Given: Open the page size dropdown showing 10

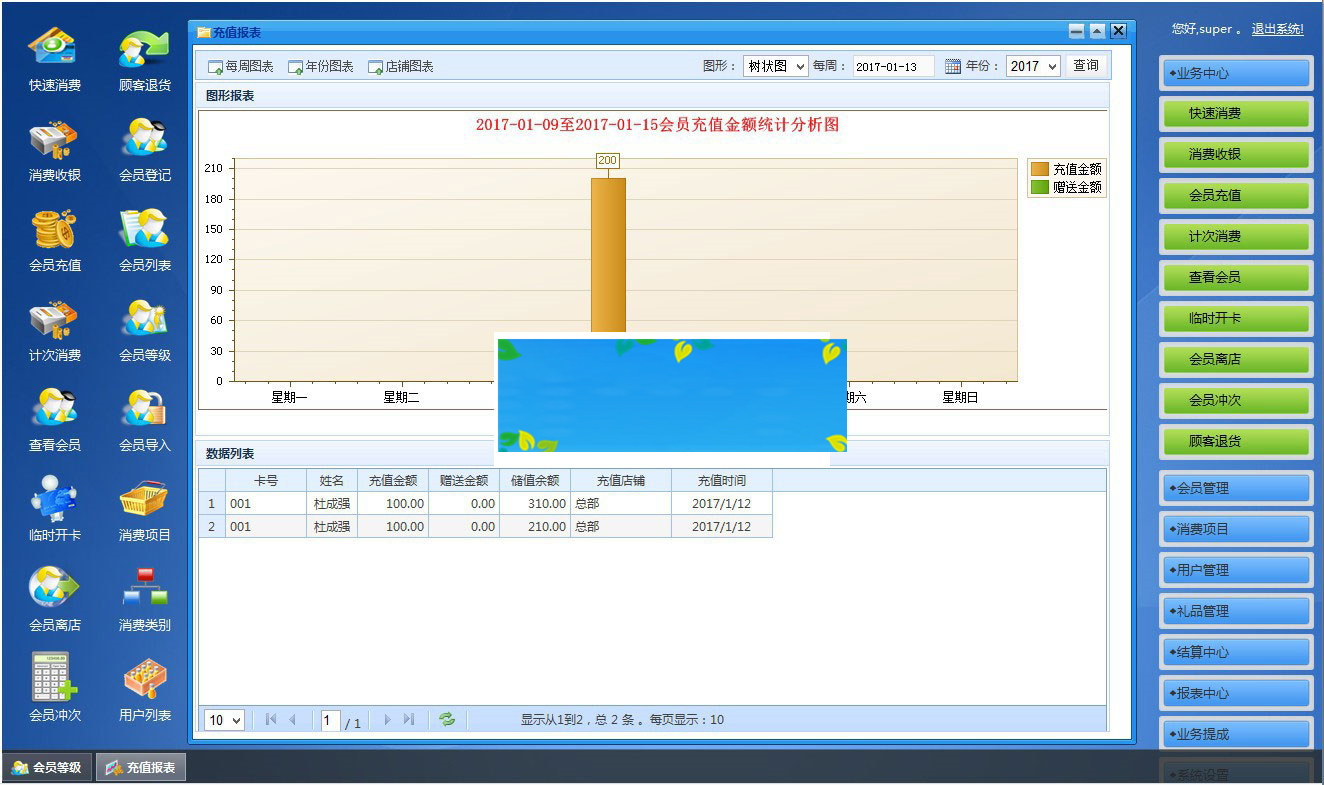Looking at the screenshot, I should pyautogui.click(x=222, y=719).
